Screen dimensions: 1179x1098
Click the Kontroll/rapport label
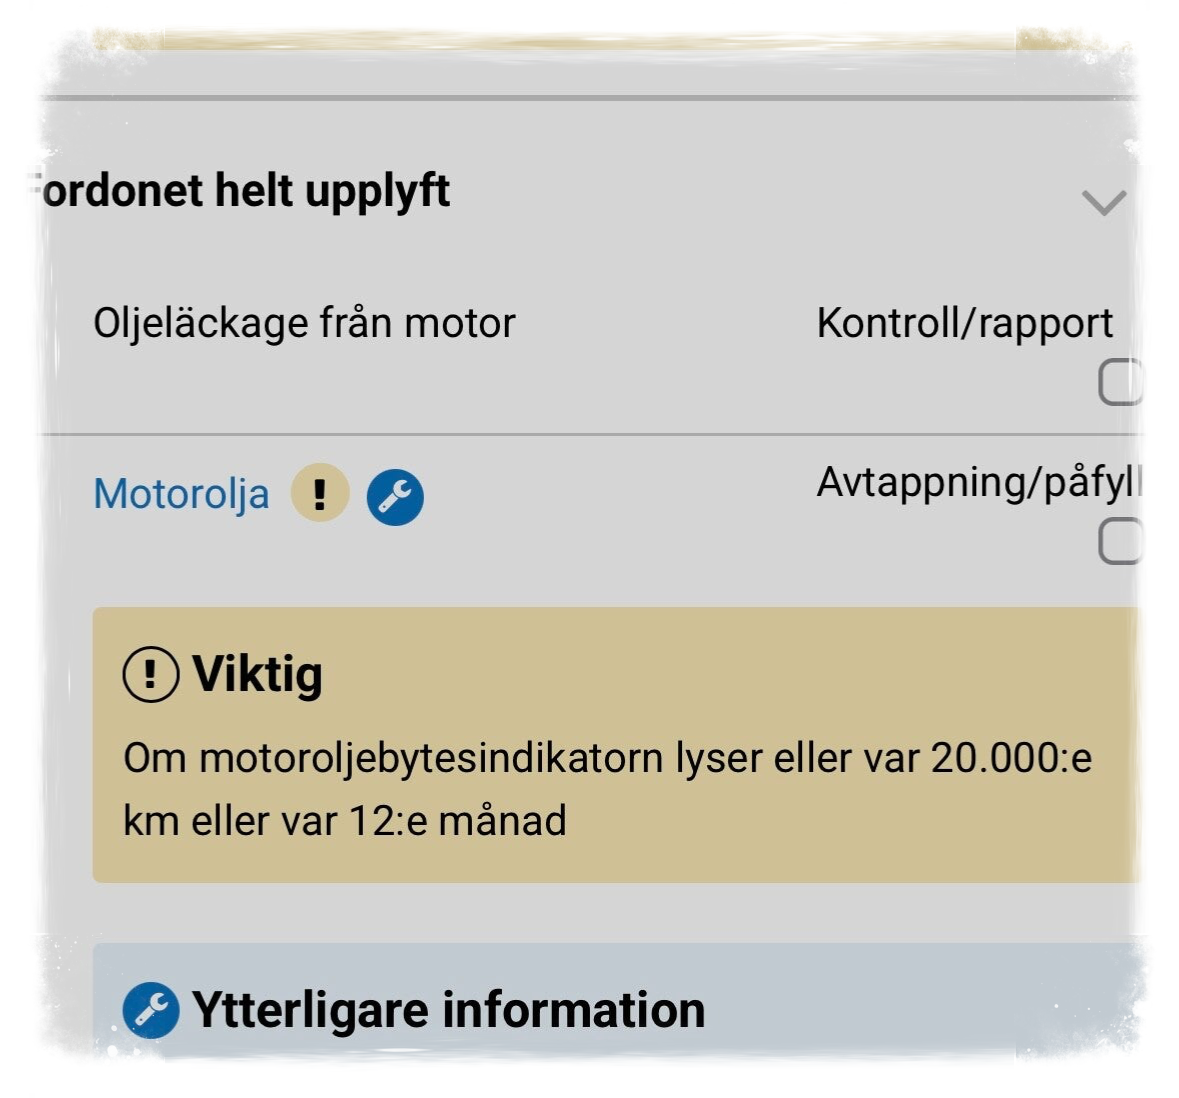click(964, 323)
